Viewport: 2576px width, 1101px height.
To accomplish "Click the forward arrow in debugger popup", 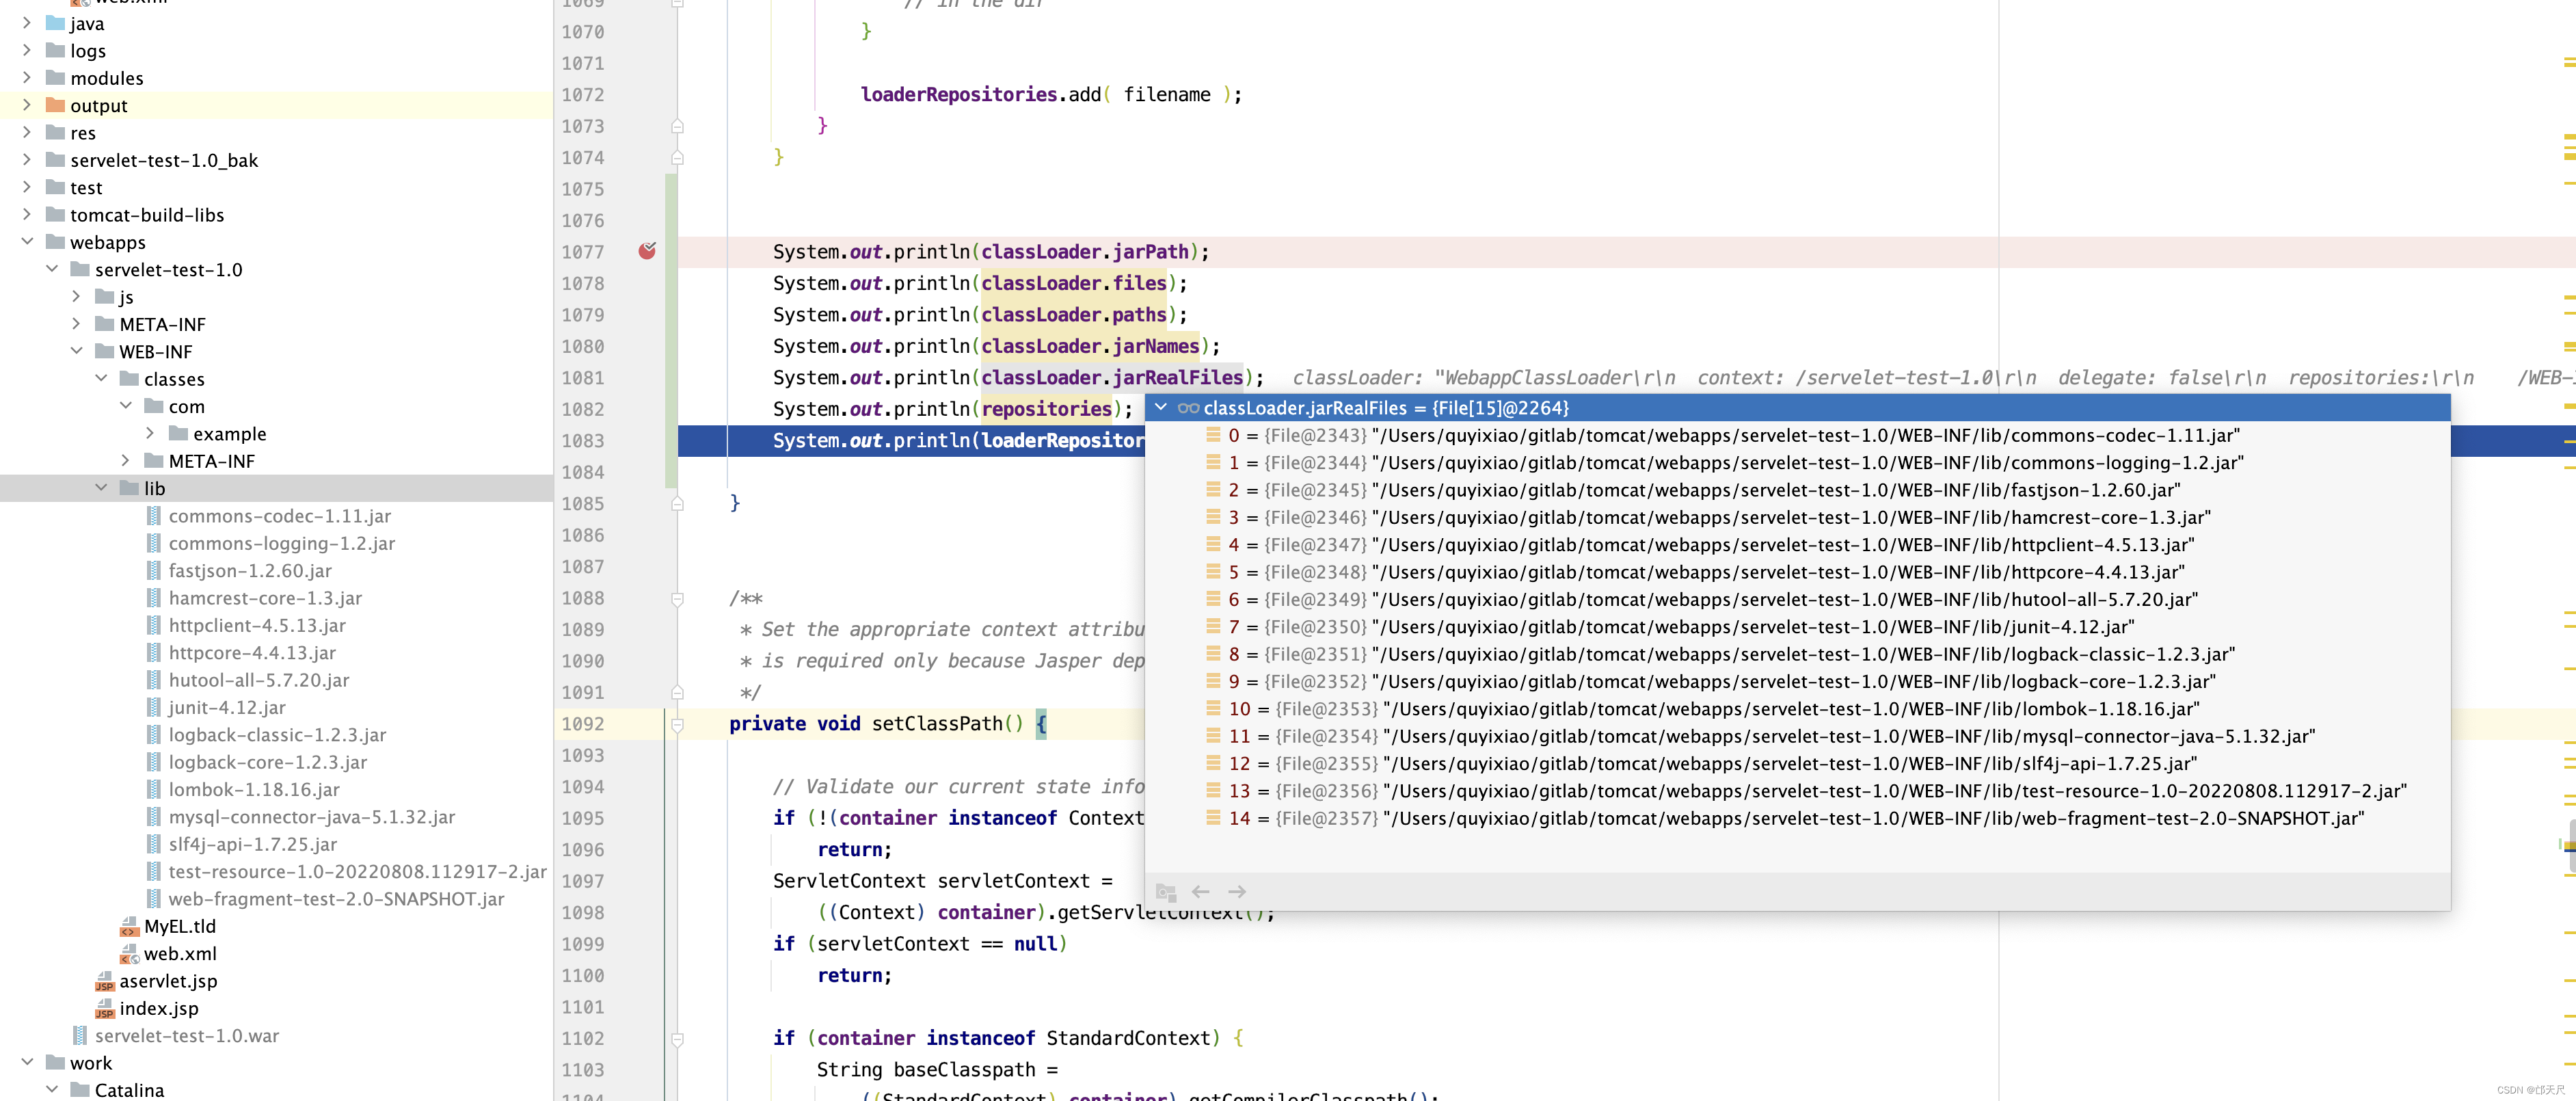I will pyautogui.click(x=1237, y=891).
